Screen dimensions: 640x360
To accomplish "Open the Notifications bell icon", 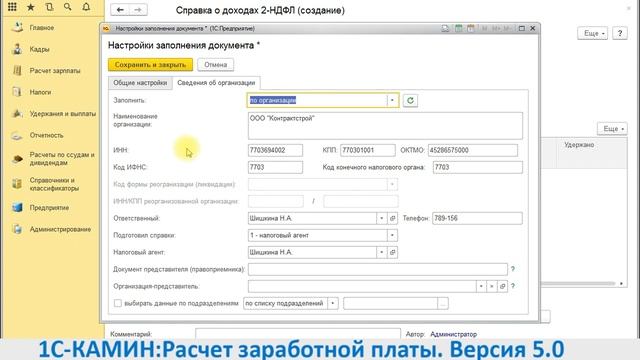I will coord(86,7).
